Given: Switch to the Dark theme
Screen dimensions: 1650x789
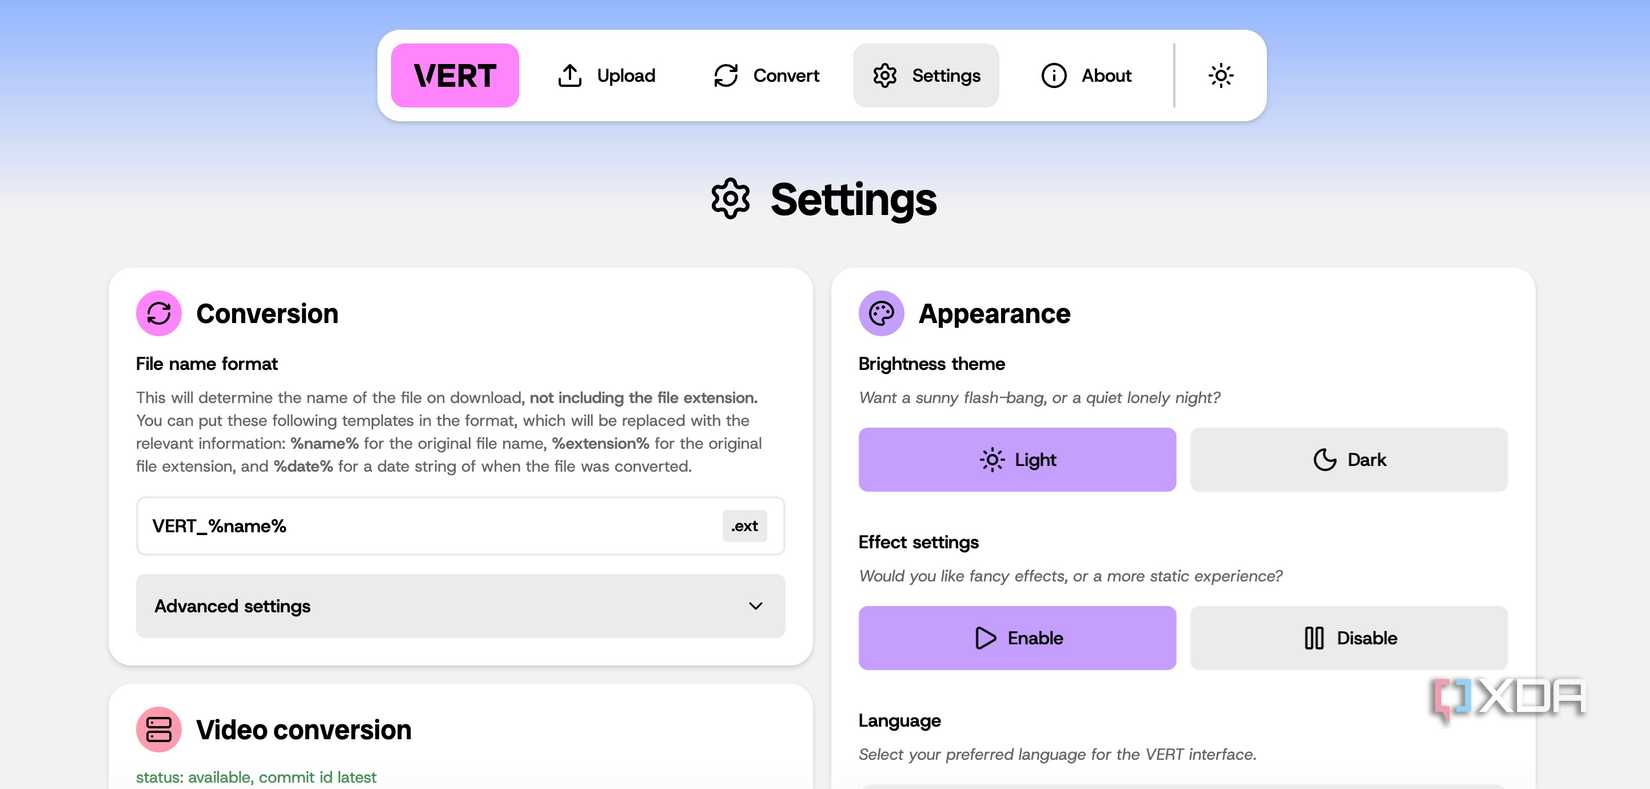Looking at the screenshot, I should point(1348,459).
